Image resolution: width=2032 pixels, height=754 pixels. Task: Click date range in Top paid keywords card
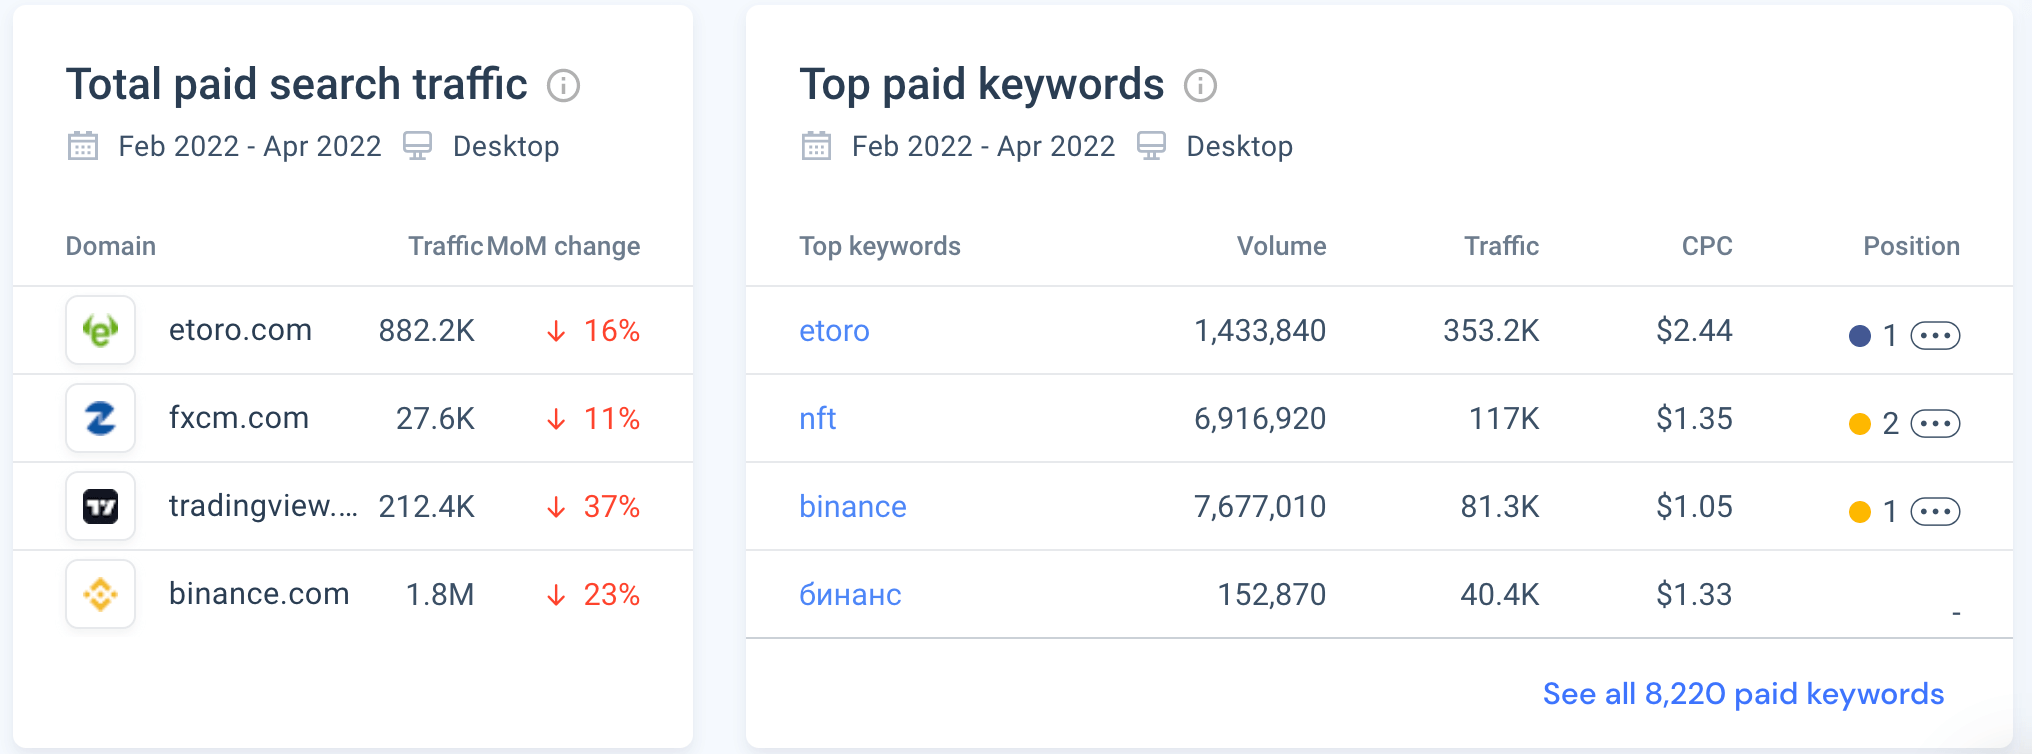coord(983,146)
